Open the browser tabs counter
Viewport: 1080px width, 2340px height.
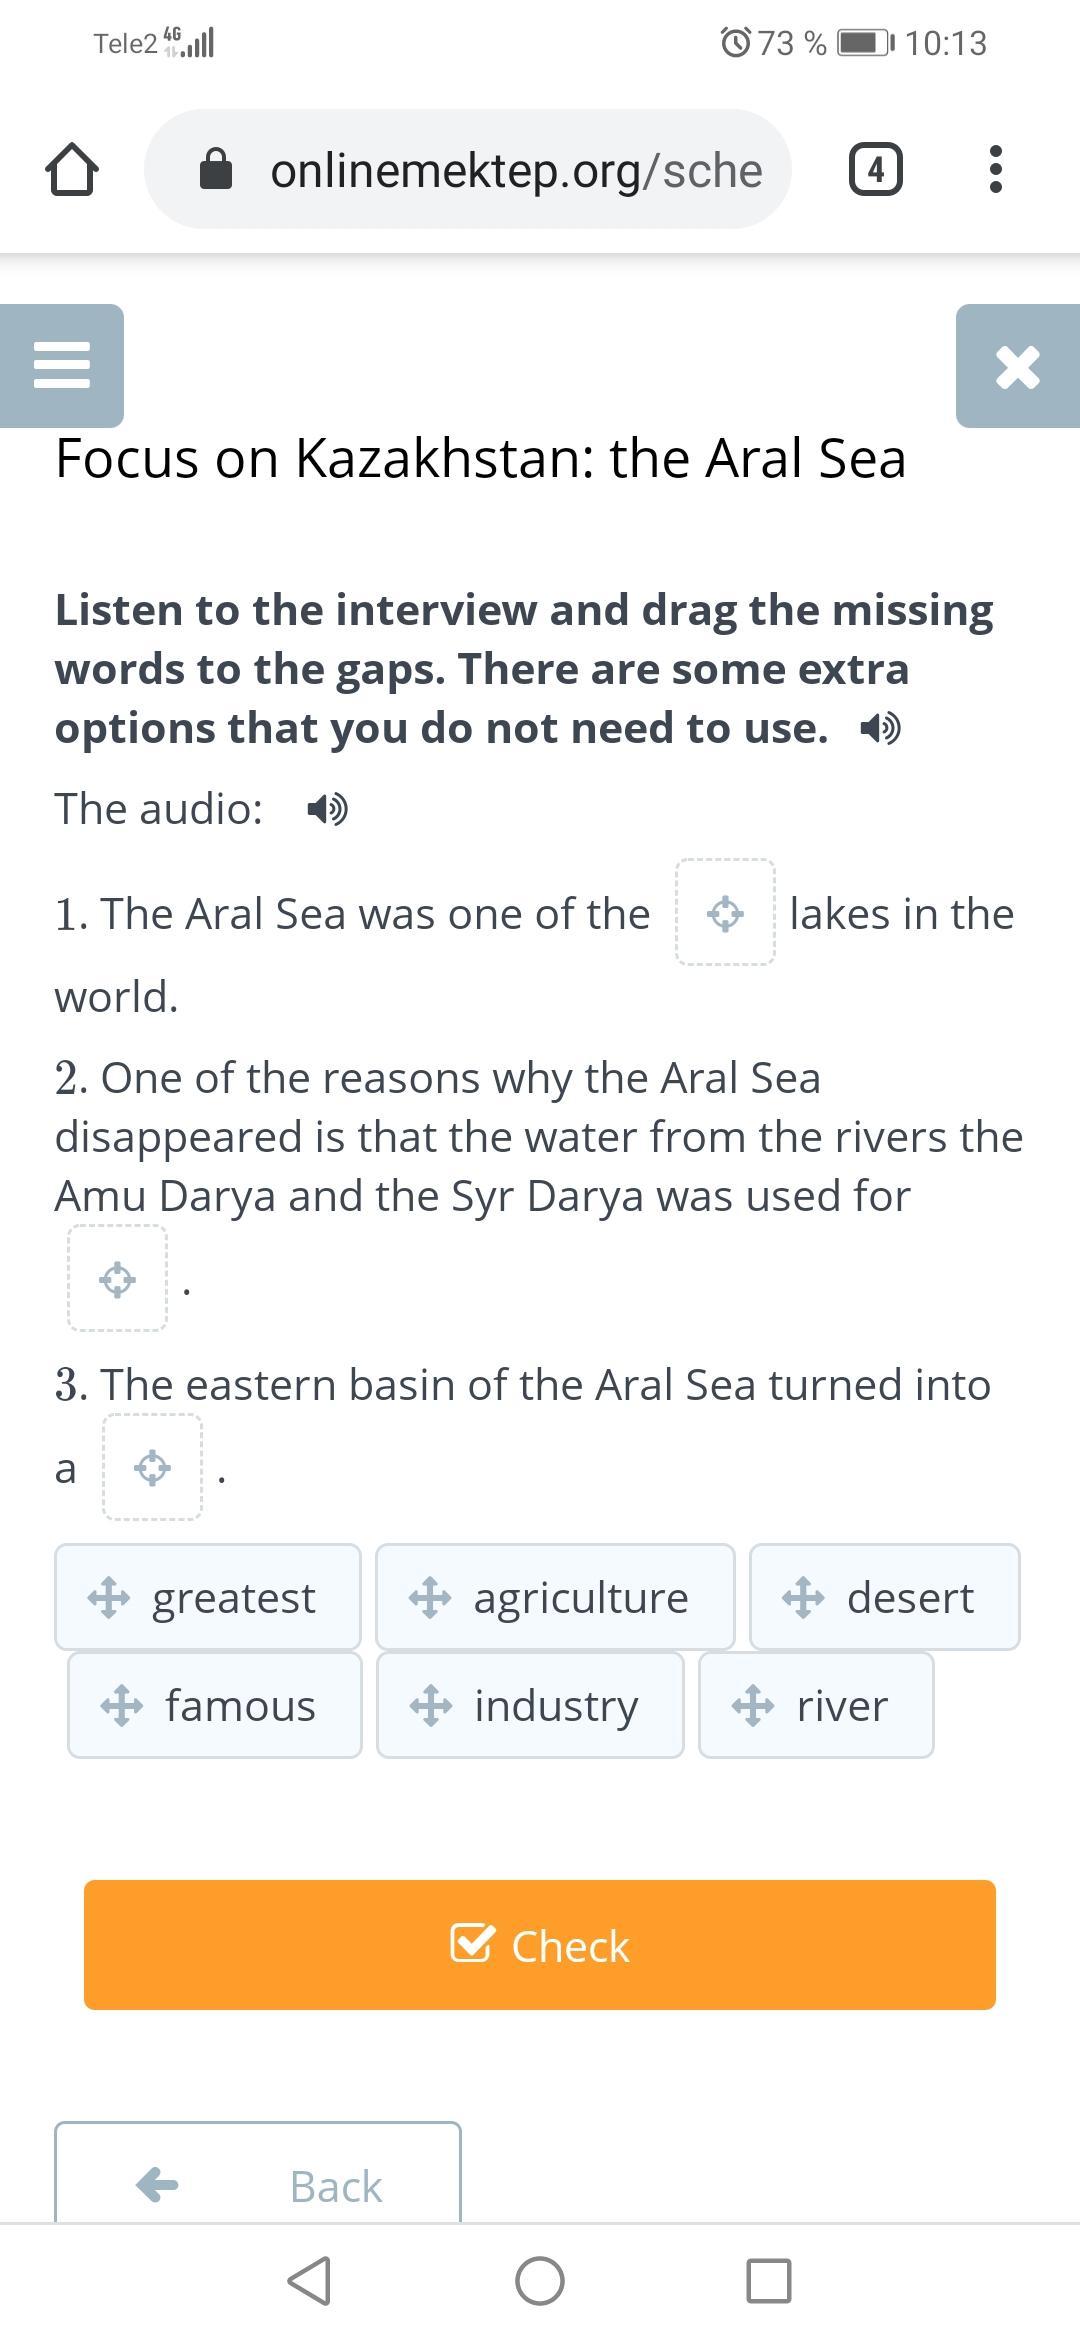pyautogui.click(x=875, y=169)
